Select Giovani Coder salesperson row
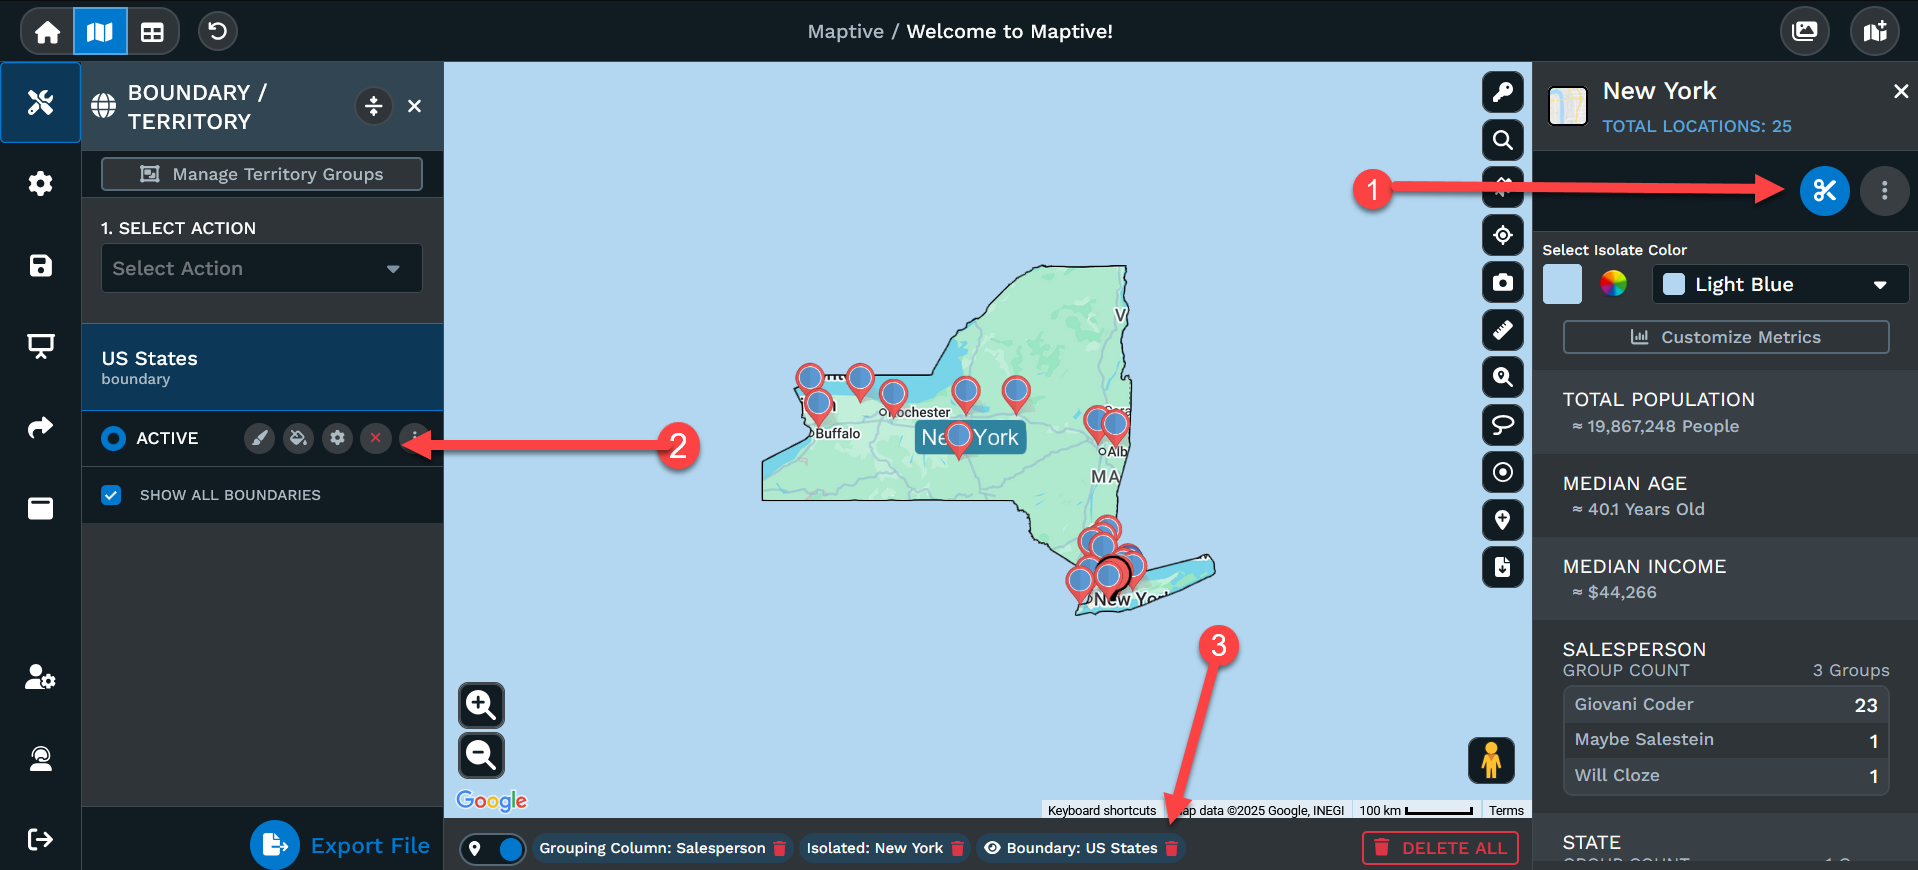This screenshot has width=1918, height=870. pyautogui.click(x=1725, y=705)
